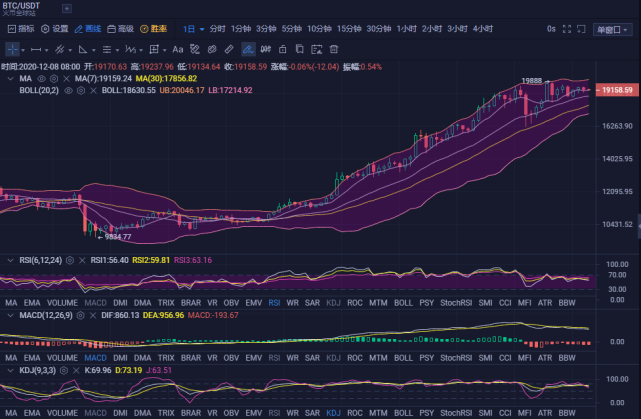The width and height of the screenshot is (641, 419).
Task: Open the 指标 indicators menu
Action: click(x=21, y=29)
